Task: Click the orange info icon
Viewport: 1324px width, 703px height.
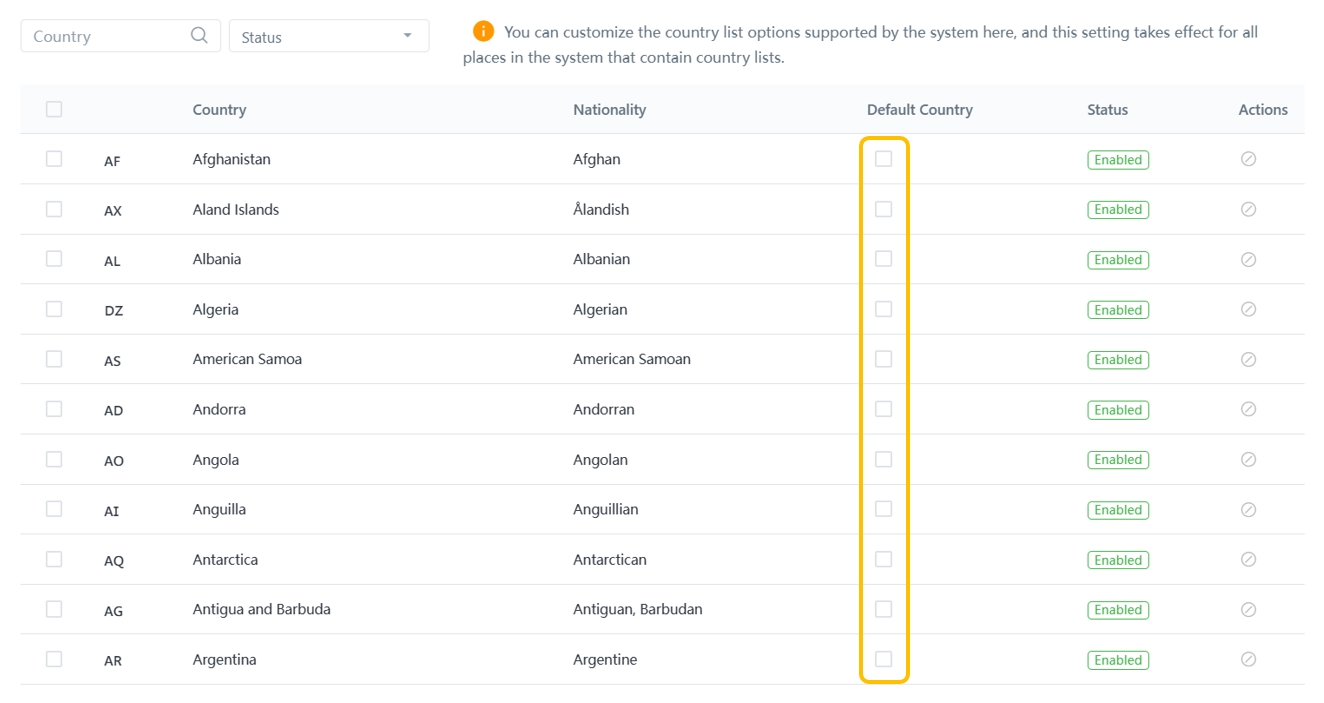Action: 484,31
